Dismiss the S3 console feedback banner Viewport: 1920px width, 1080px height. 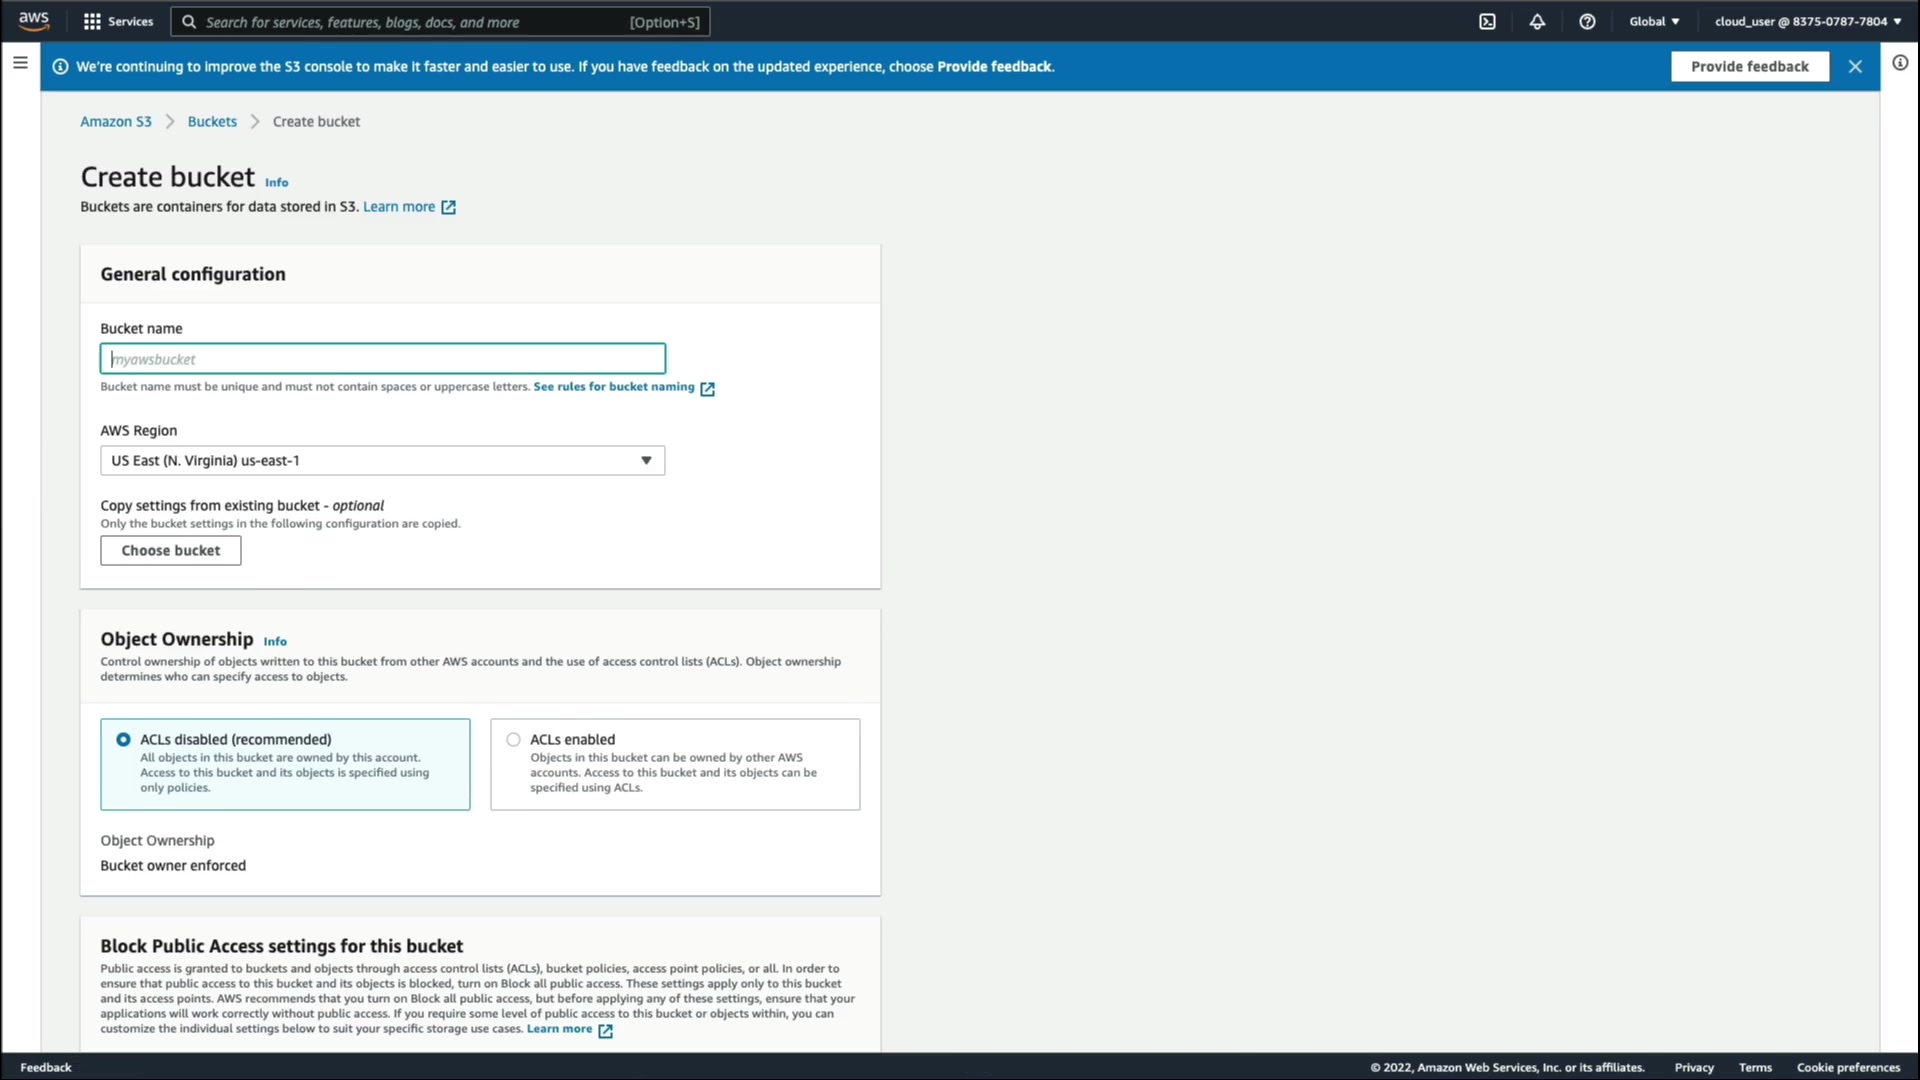tap(1855, 66)
